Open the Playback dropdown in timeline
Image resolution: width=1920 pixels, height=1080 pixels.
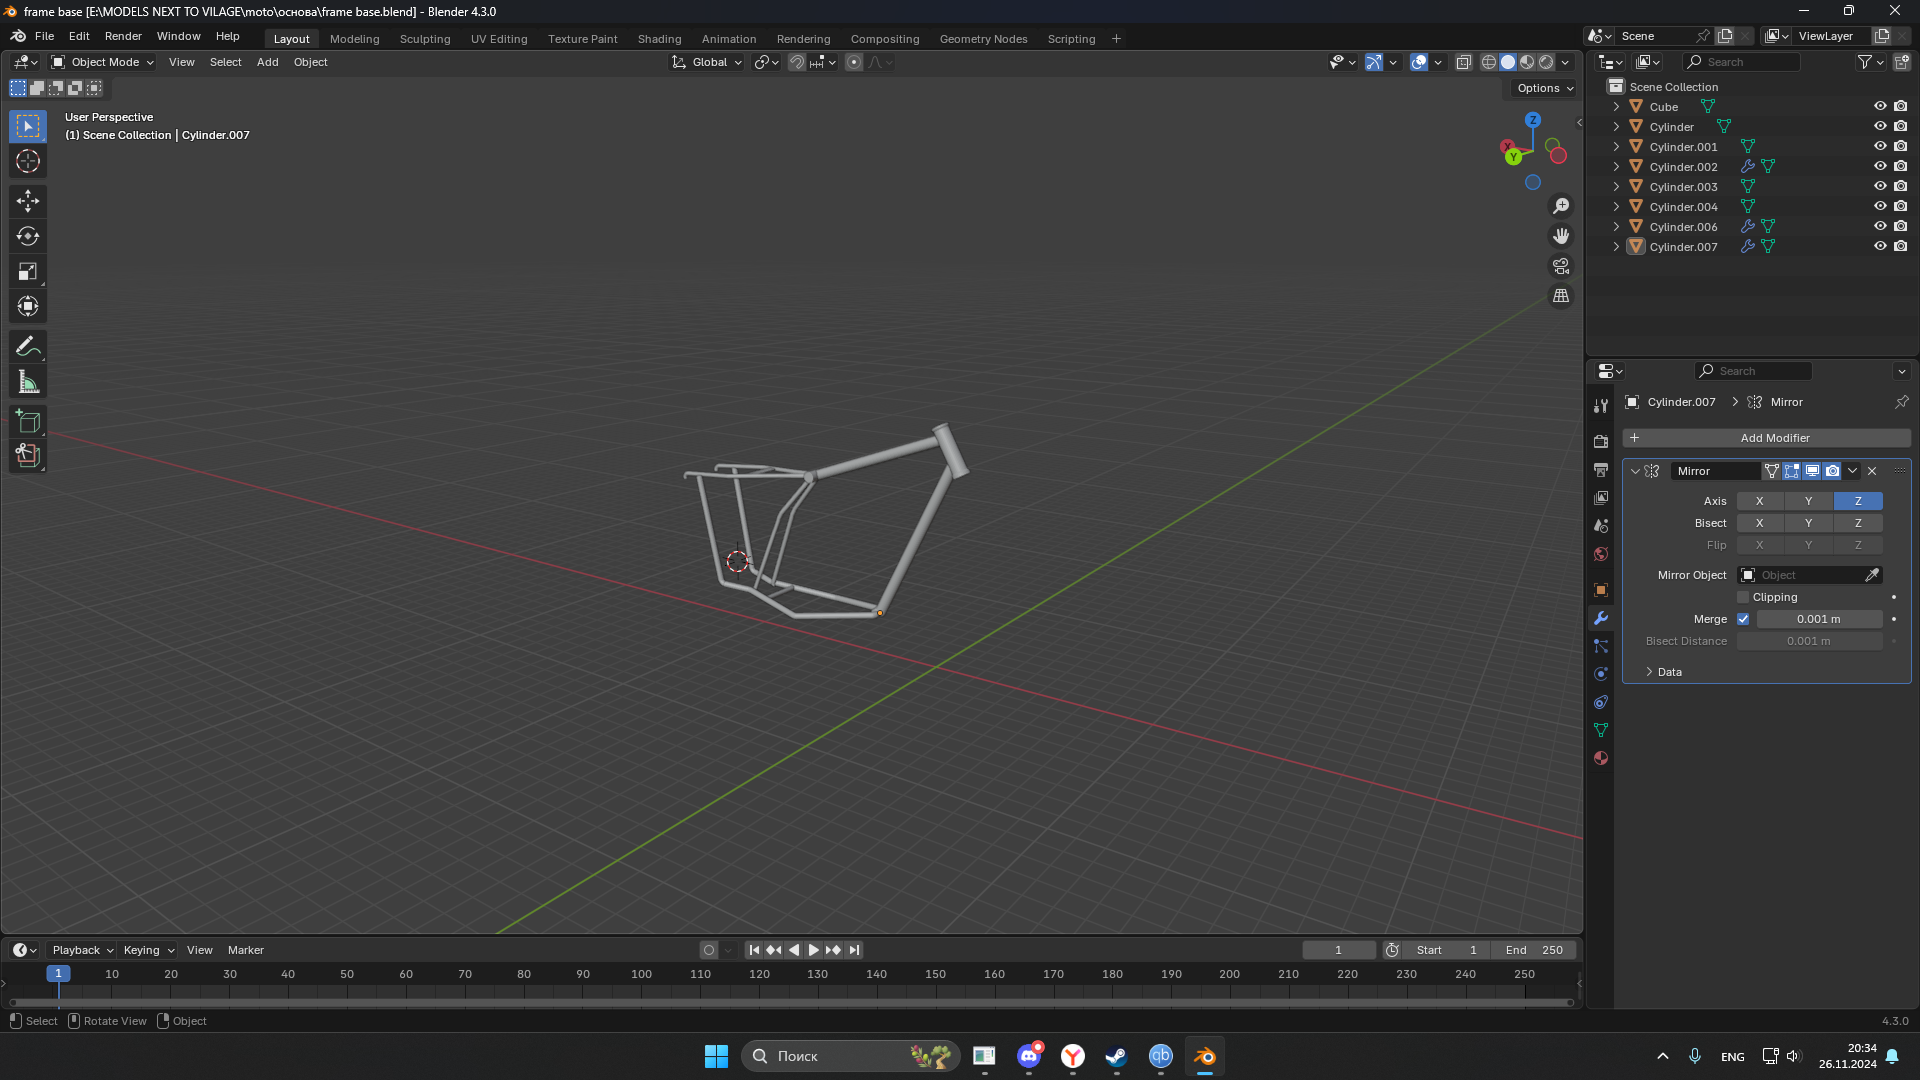(82, 950)
